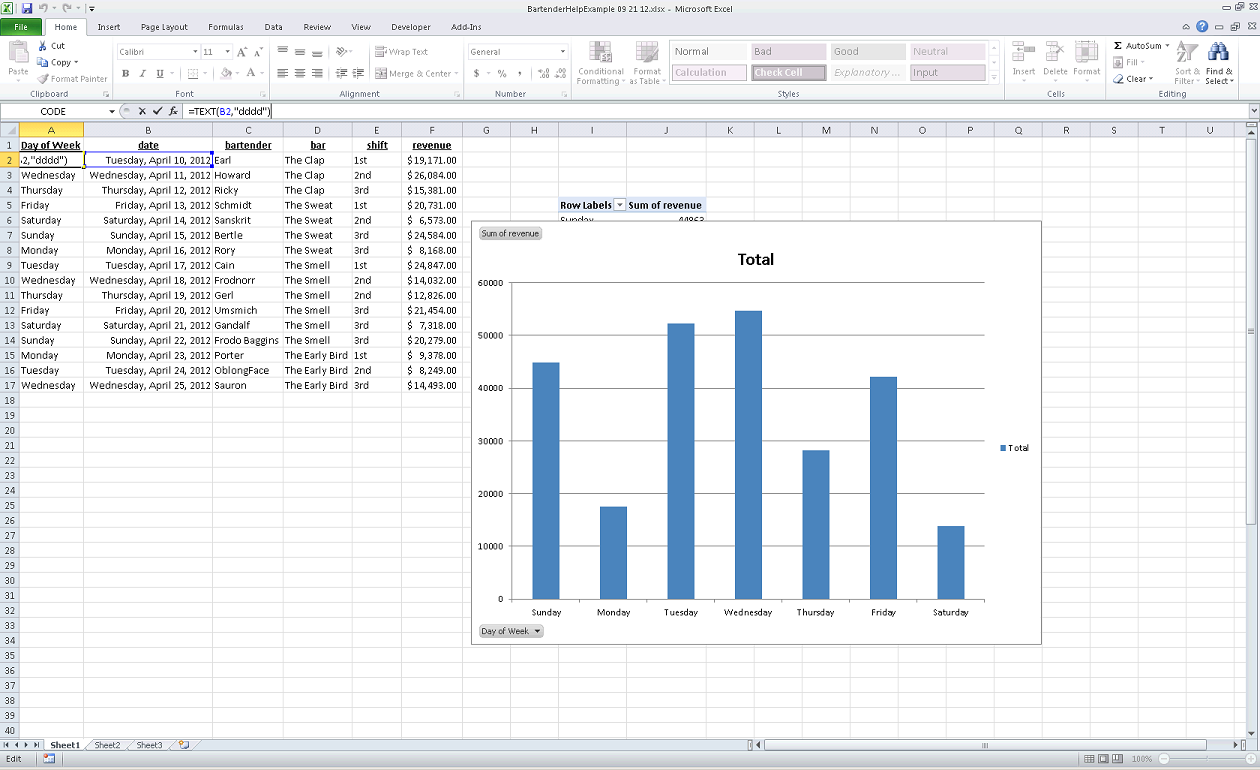Open the Formulas ribbon tab
Viewport: 1260px width, 770px height.
click(225, 27)
